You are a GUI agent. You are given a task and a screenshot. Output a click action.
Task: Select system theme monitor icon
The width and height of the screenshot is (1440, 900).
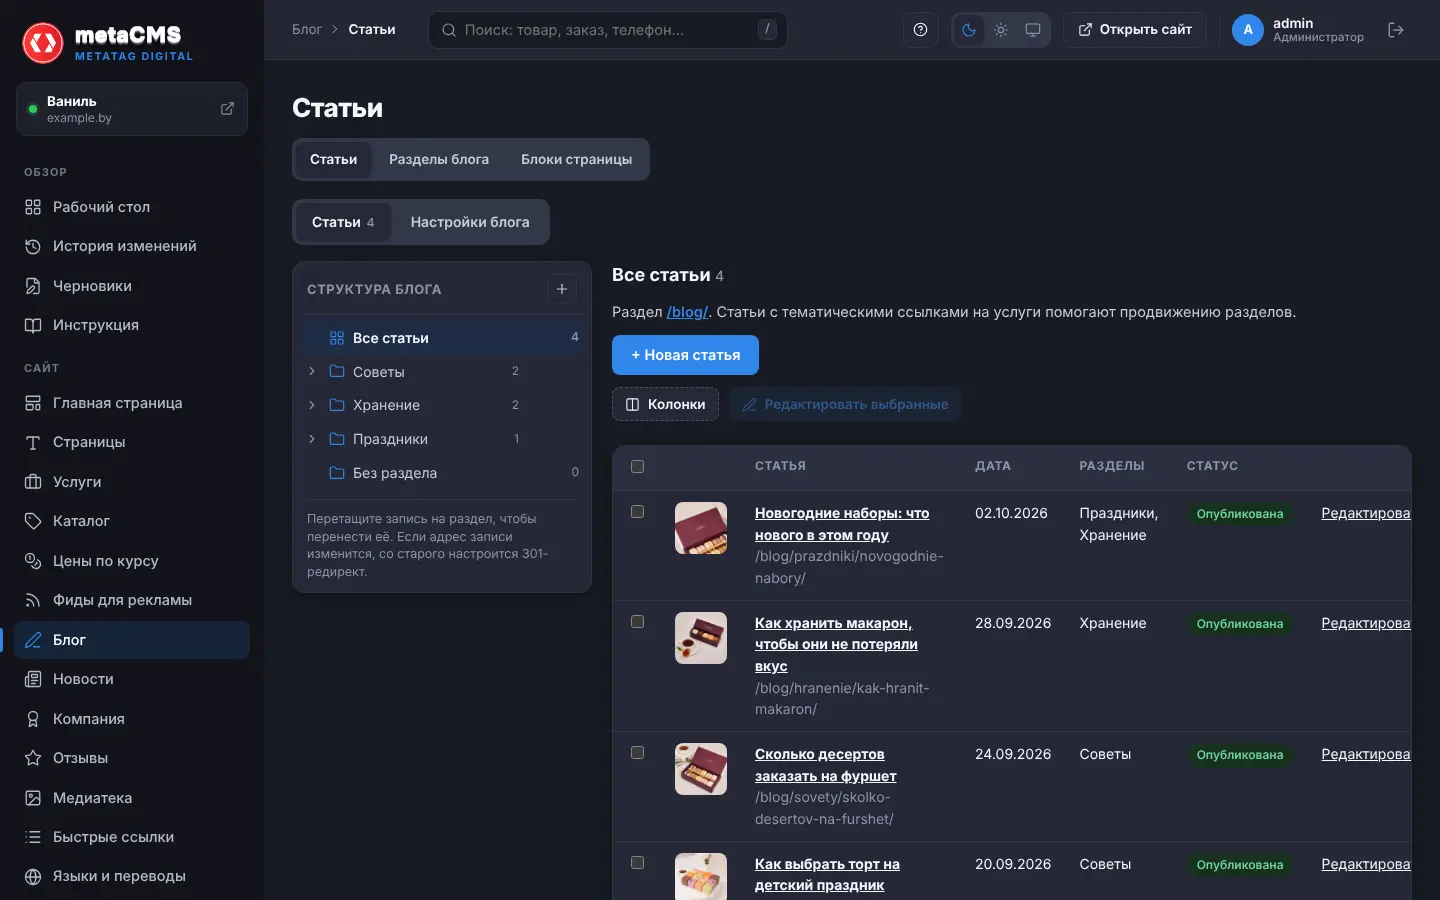pyautogui.click(x=1033, y=30)
